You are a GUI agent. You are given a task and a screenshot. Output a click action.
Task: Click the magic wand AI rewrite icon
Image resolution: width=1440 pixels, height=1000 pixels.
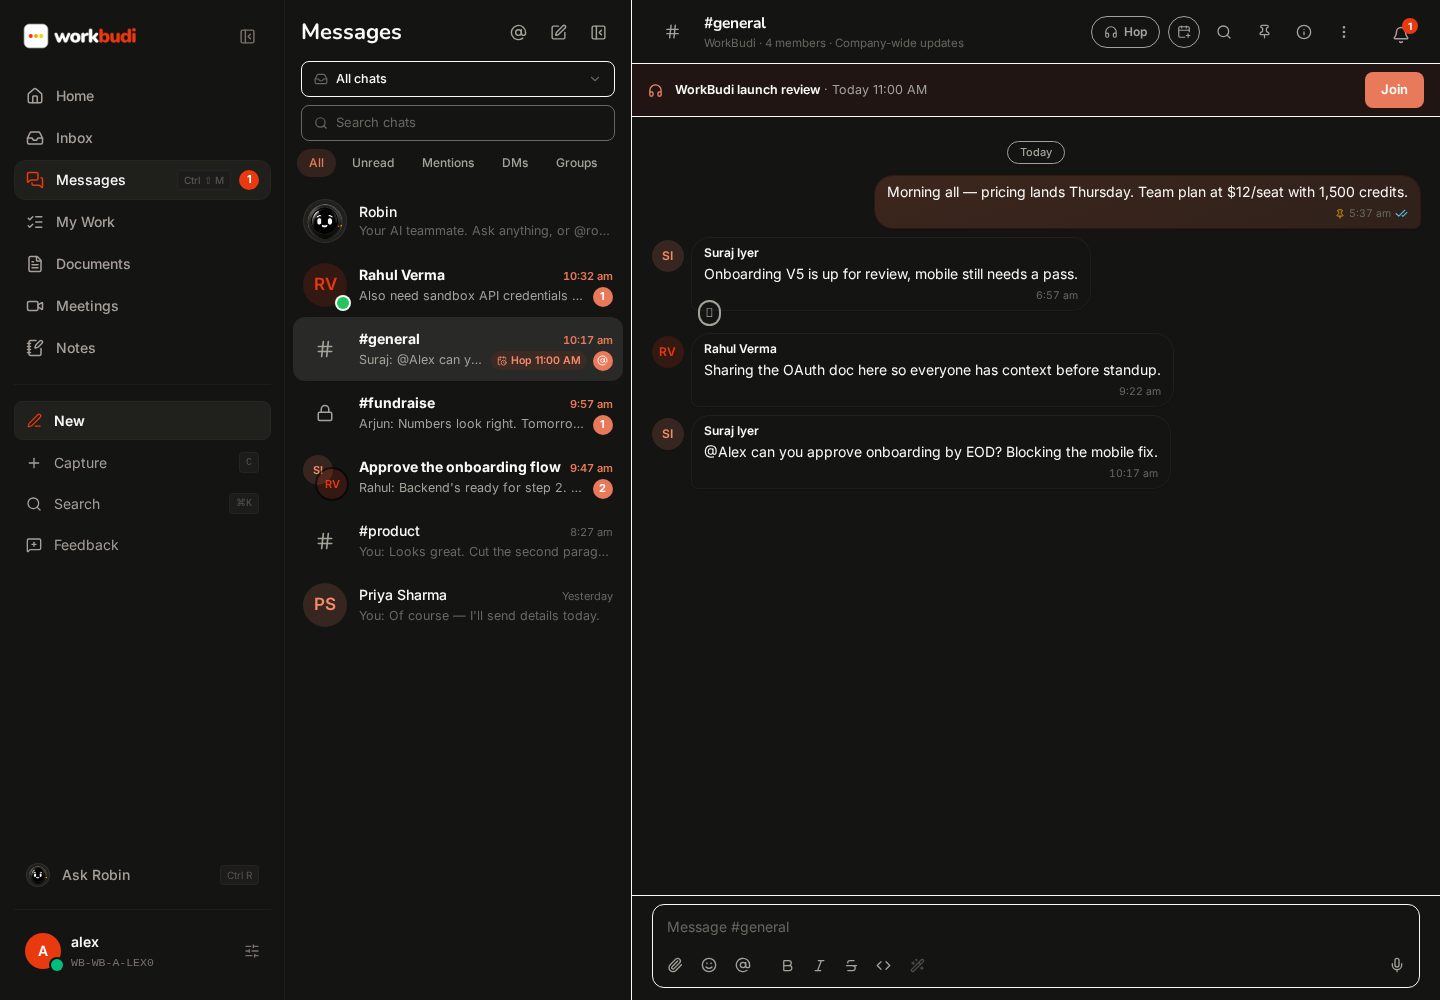917,966
